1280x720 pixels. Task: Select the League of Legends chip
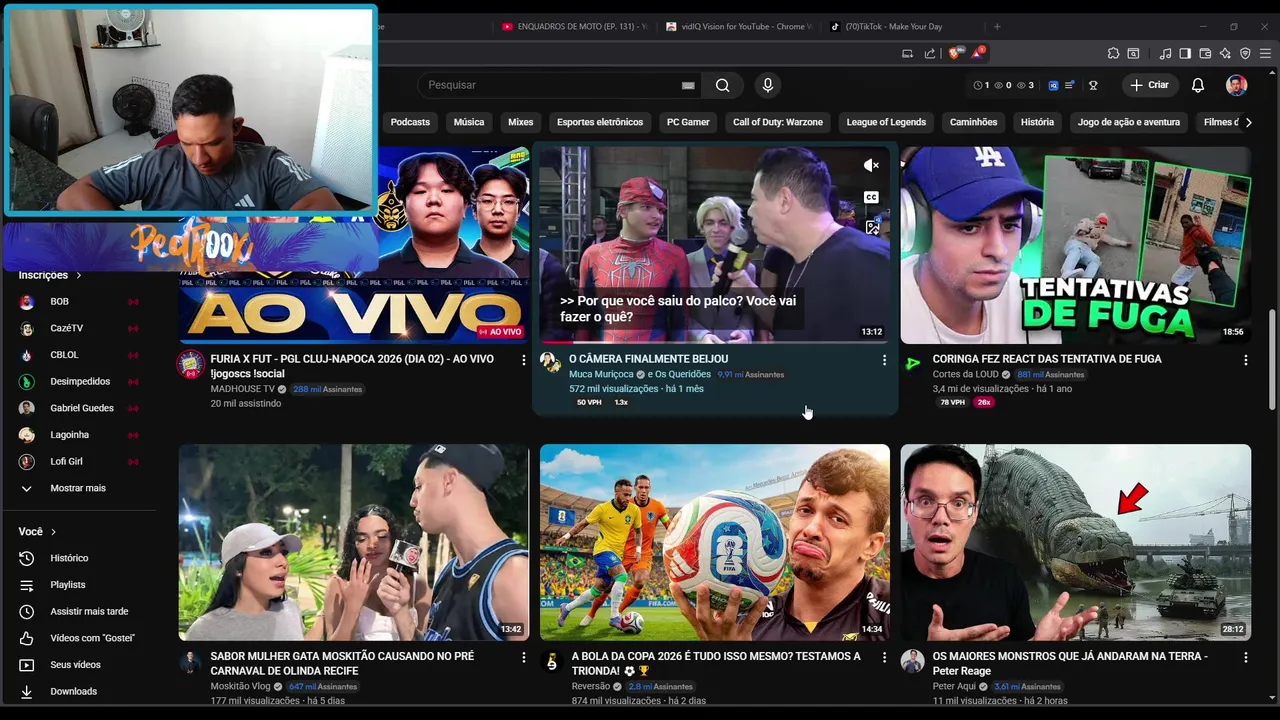coord(886,122)
